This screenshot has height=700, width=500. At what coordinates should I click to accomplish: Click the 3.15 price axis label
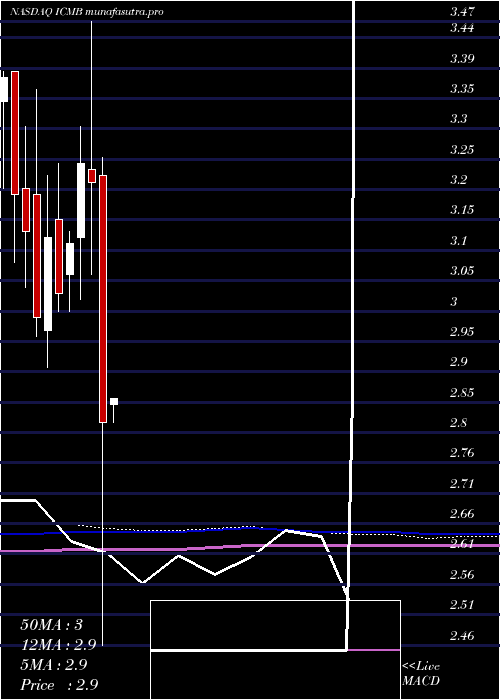(462, 210)
